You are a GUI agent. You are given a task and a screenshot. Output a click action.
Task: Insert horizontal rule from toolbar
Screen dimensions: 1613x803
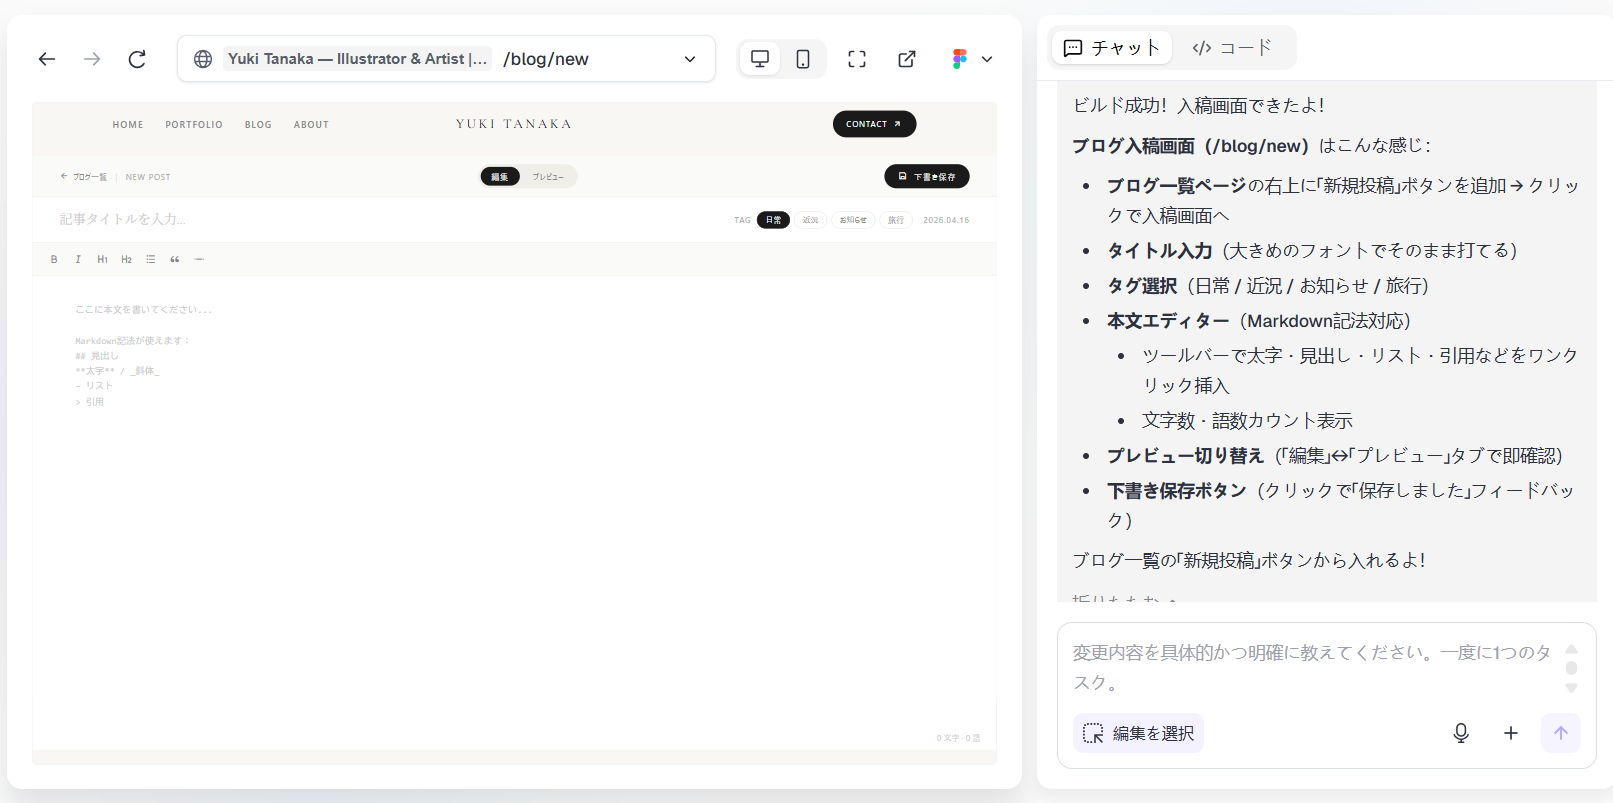coord(199,259)
